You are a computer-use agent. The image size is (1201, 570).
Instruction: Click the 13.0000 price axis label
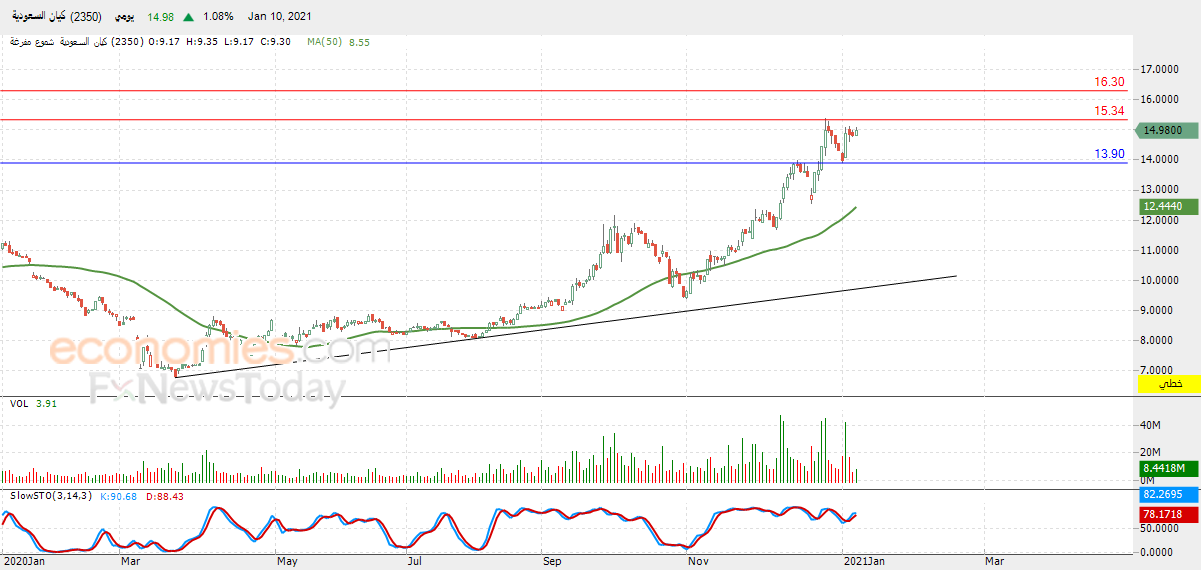1161,189
